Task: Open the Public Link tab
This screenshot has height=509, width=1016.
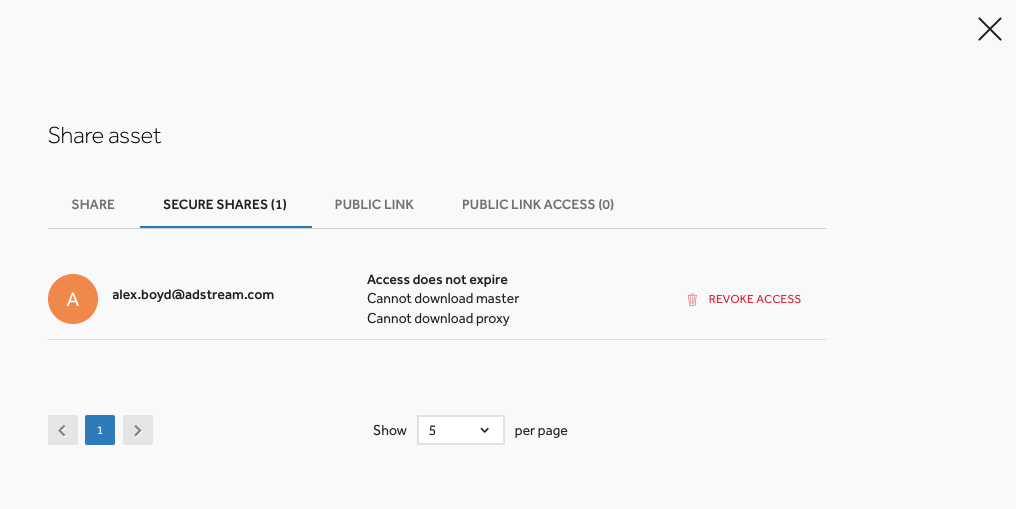Action: coord(374,205)
